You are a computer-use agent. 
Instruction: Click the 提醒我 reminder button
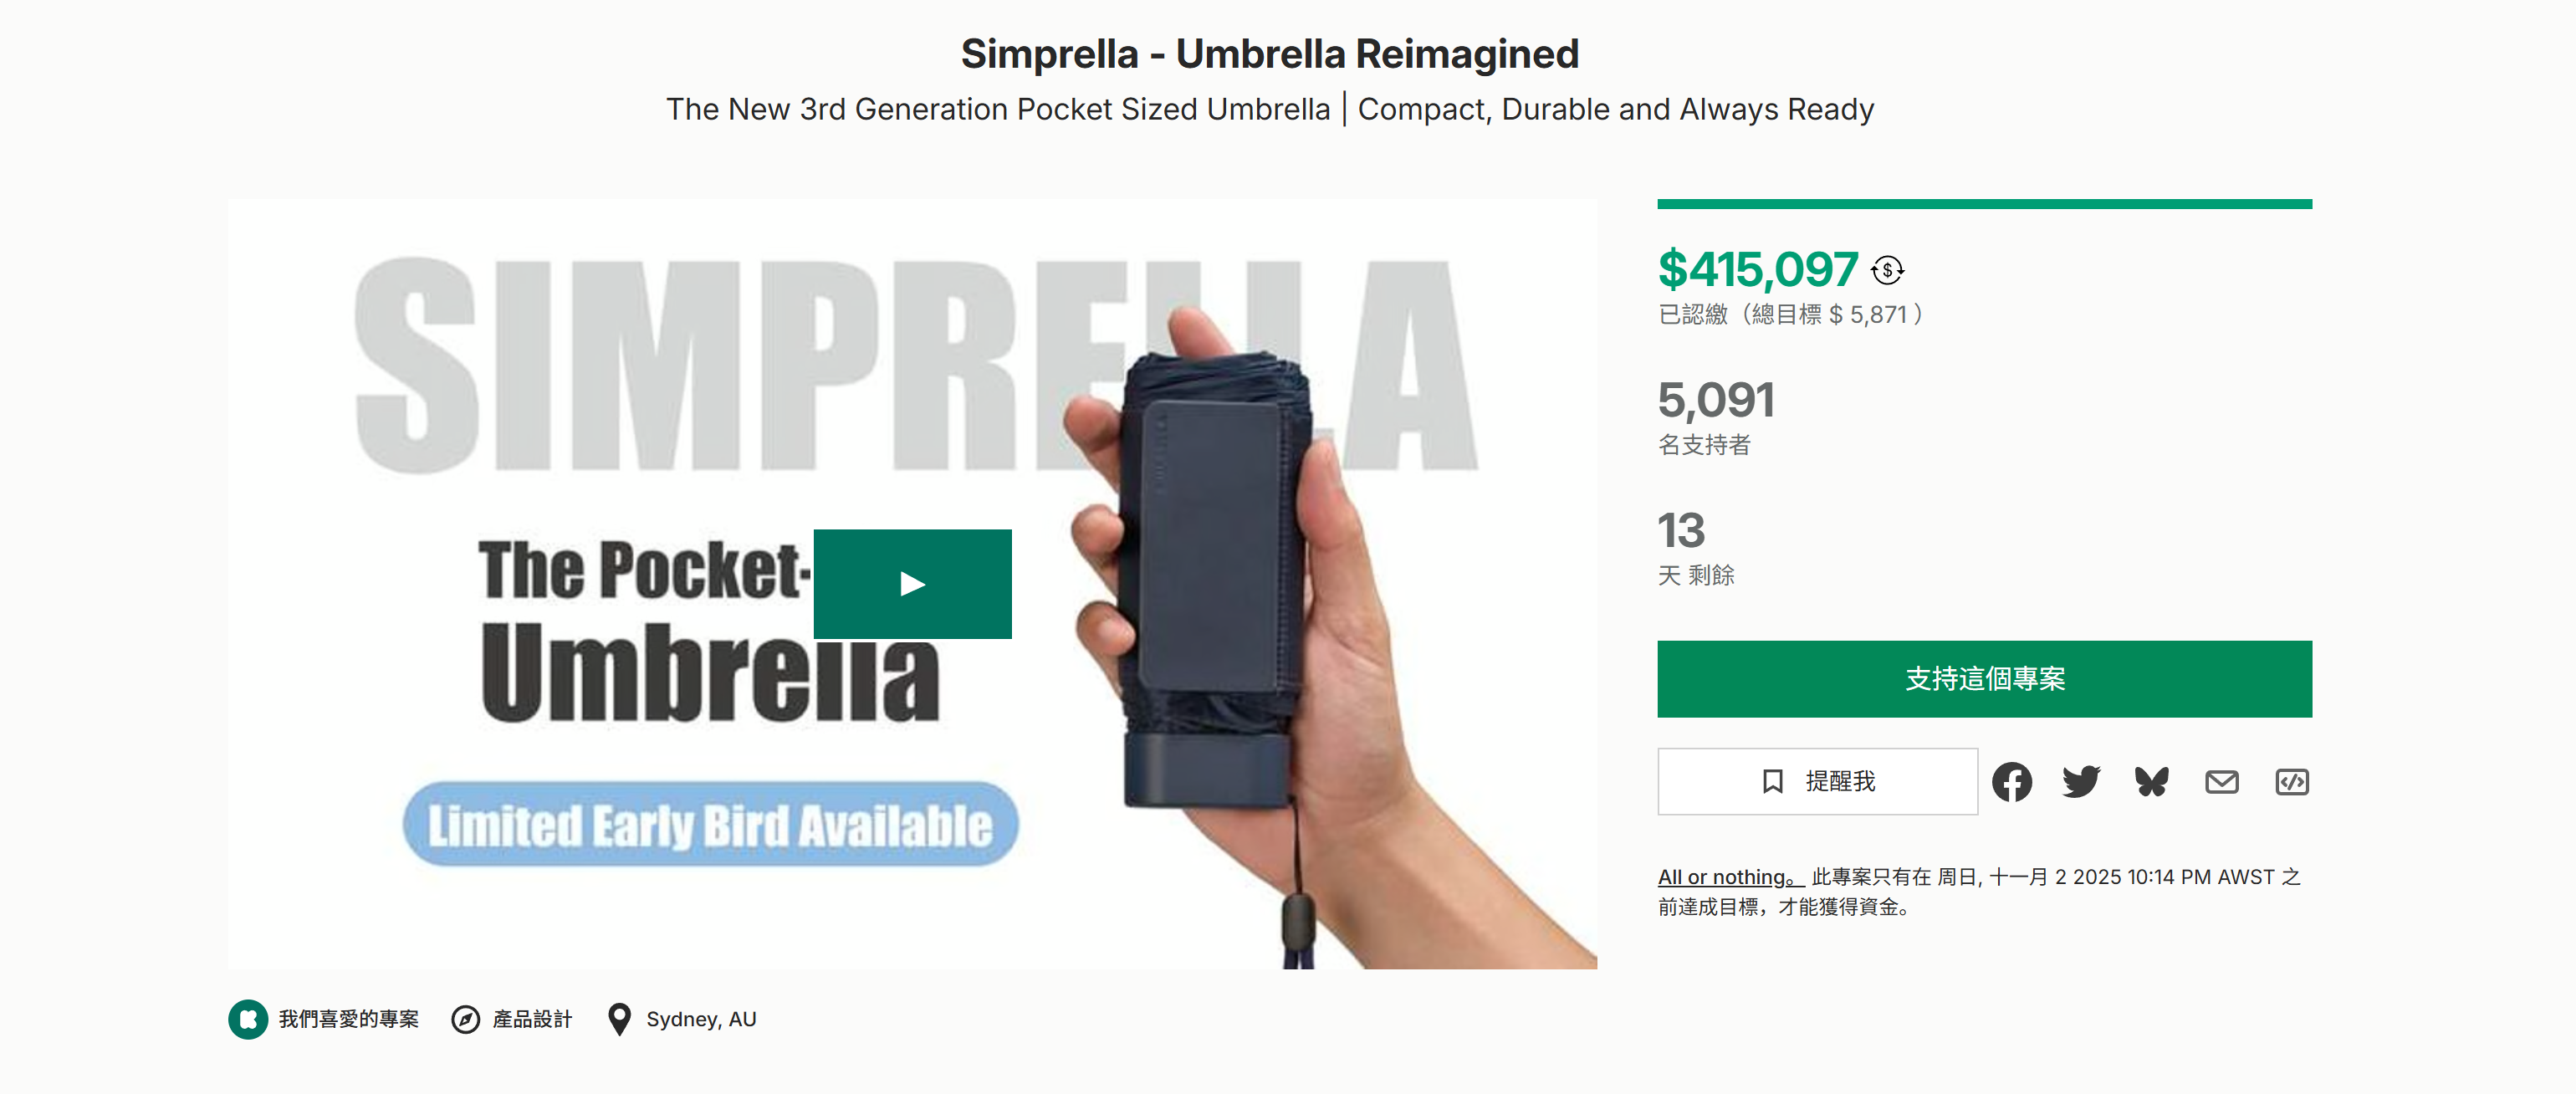1816,782
